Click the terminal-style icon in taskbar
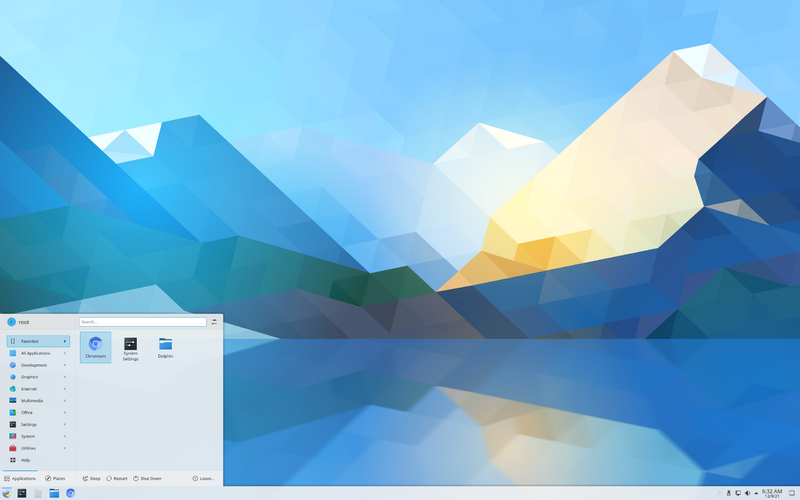The width and height of the screenshot is (800, 500). (22, 493)
